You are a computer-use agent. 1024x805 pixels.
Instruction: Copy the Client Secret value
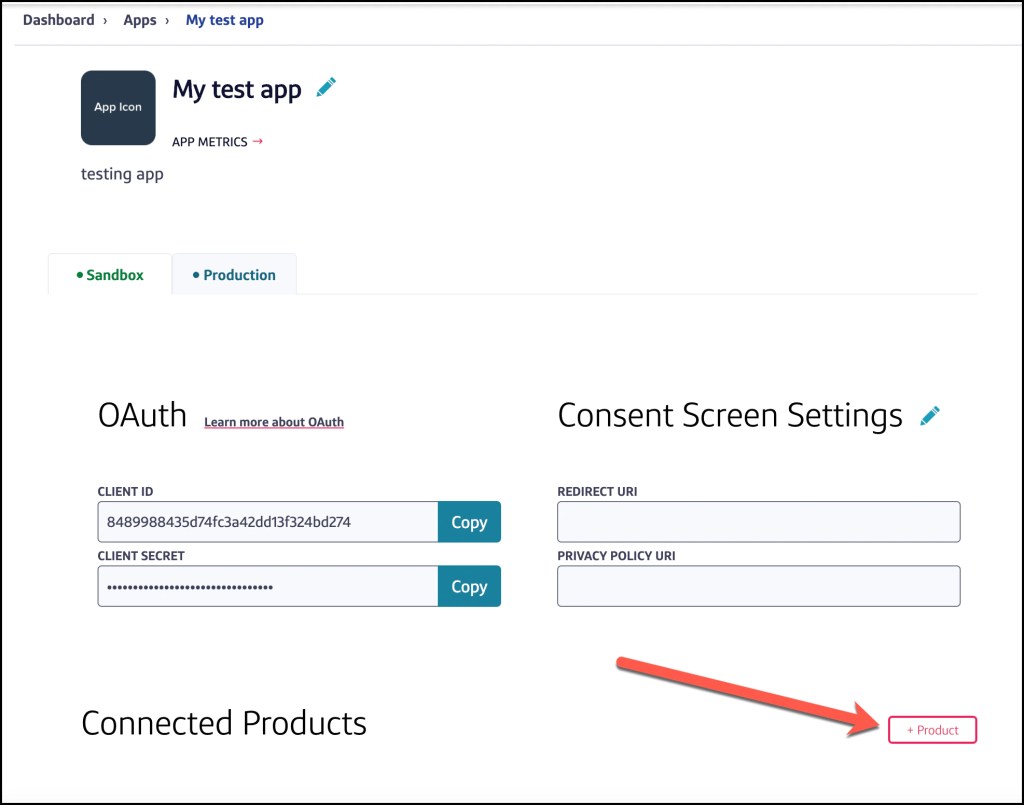click(468, 587)
